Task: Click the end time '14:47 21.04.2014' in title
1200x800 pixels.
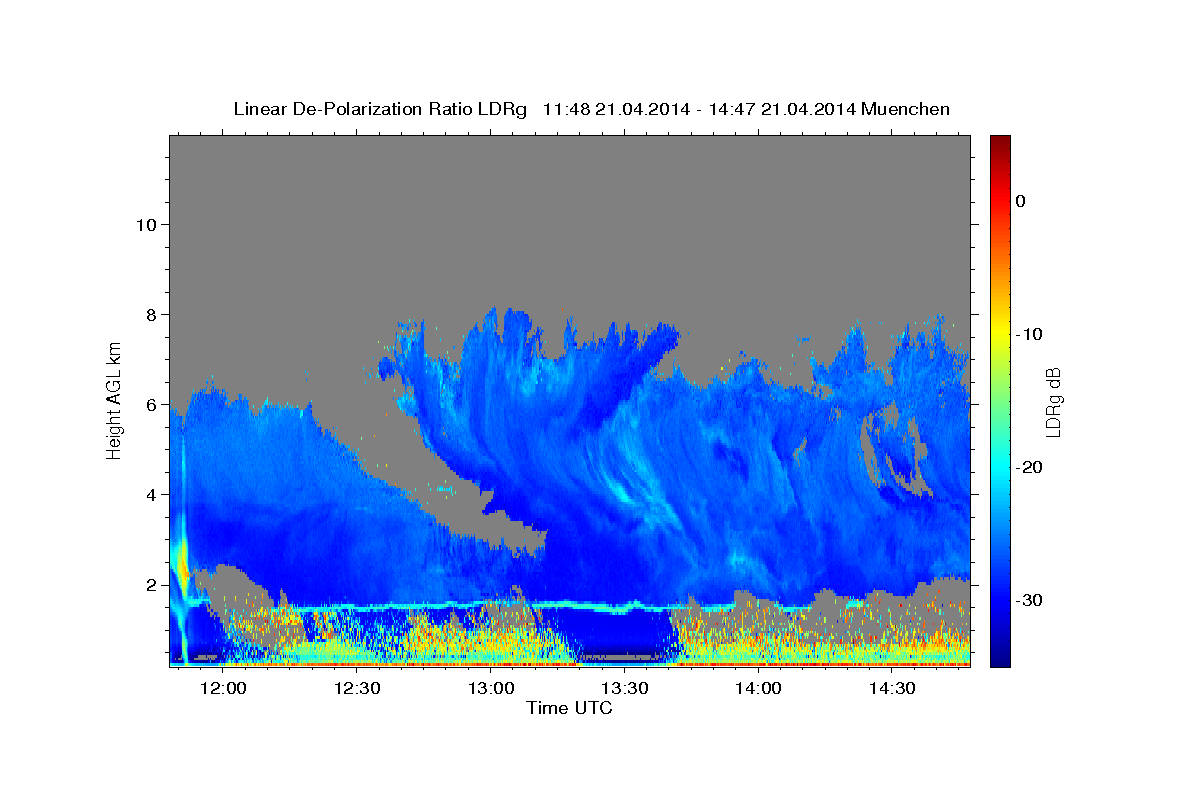Action: (x=781, y=109)
